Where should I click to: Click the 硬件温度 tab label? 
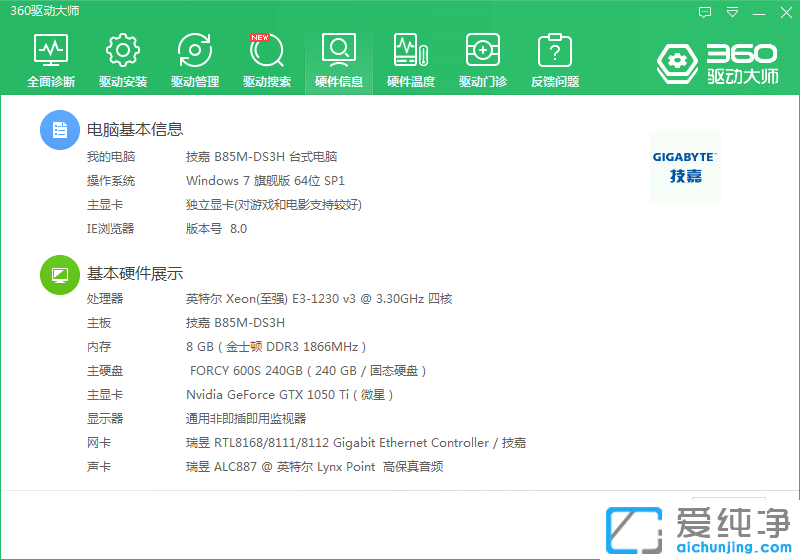pos(411,82)
